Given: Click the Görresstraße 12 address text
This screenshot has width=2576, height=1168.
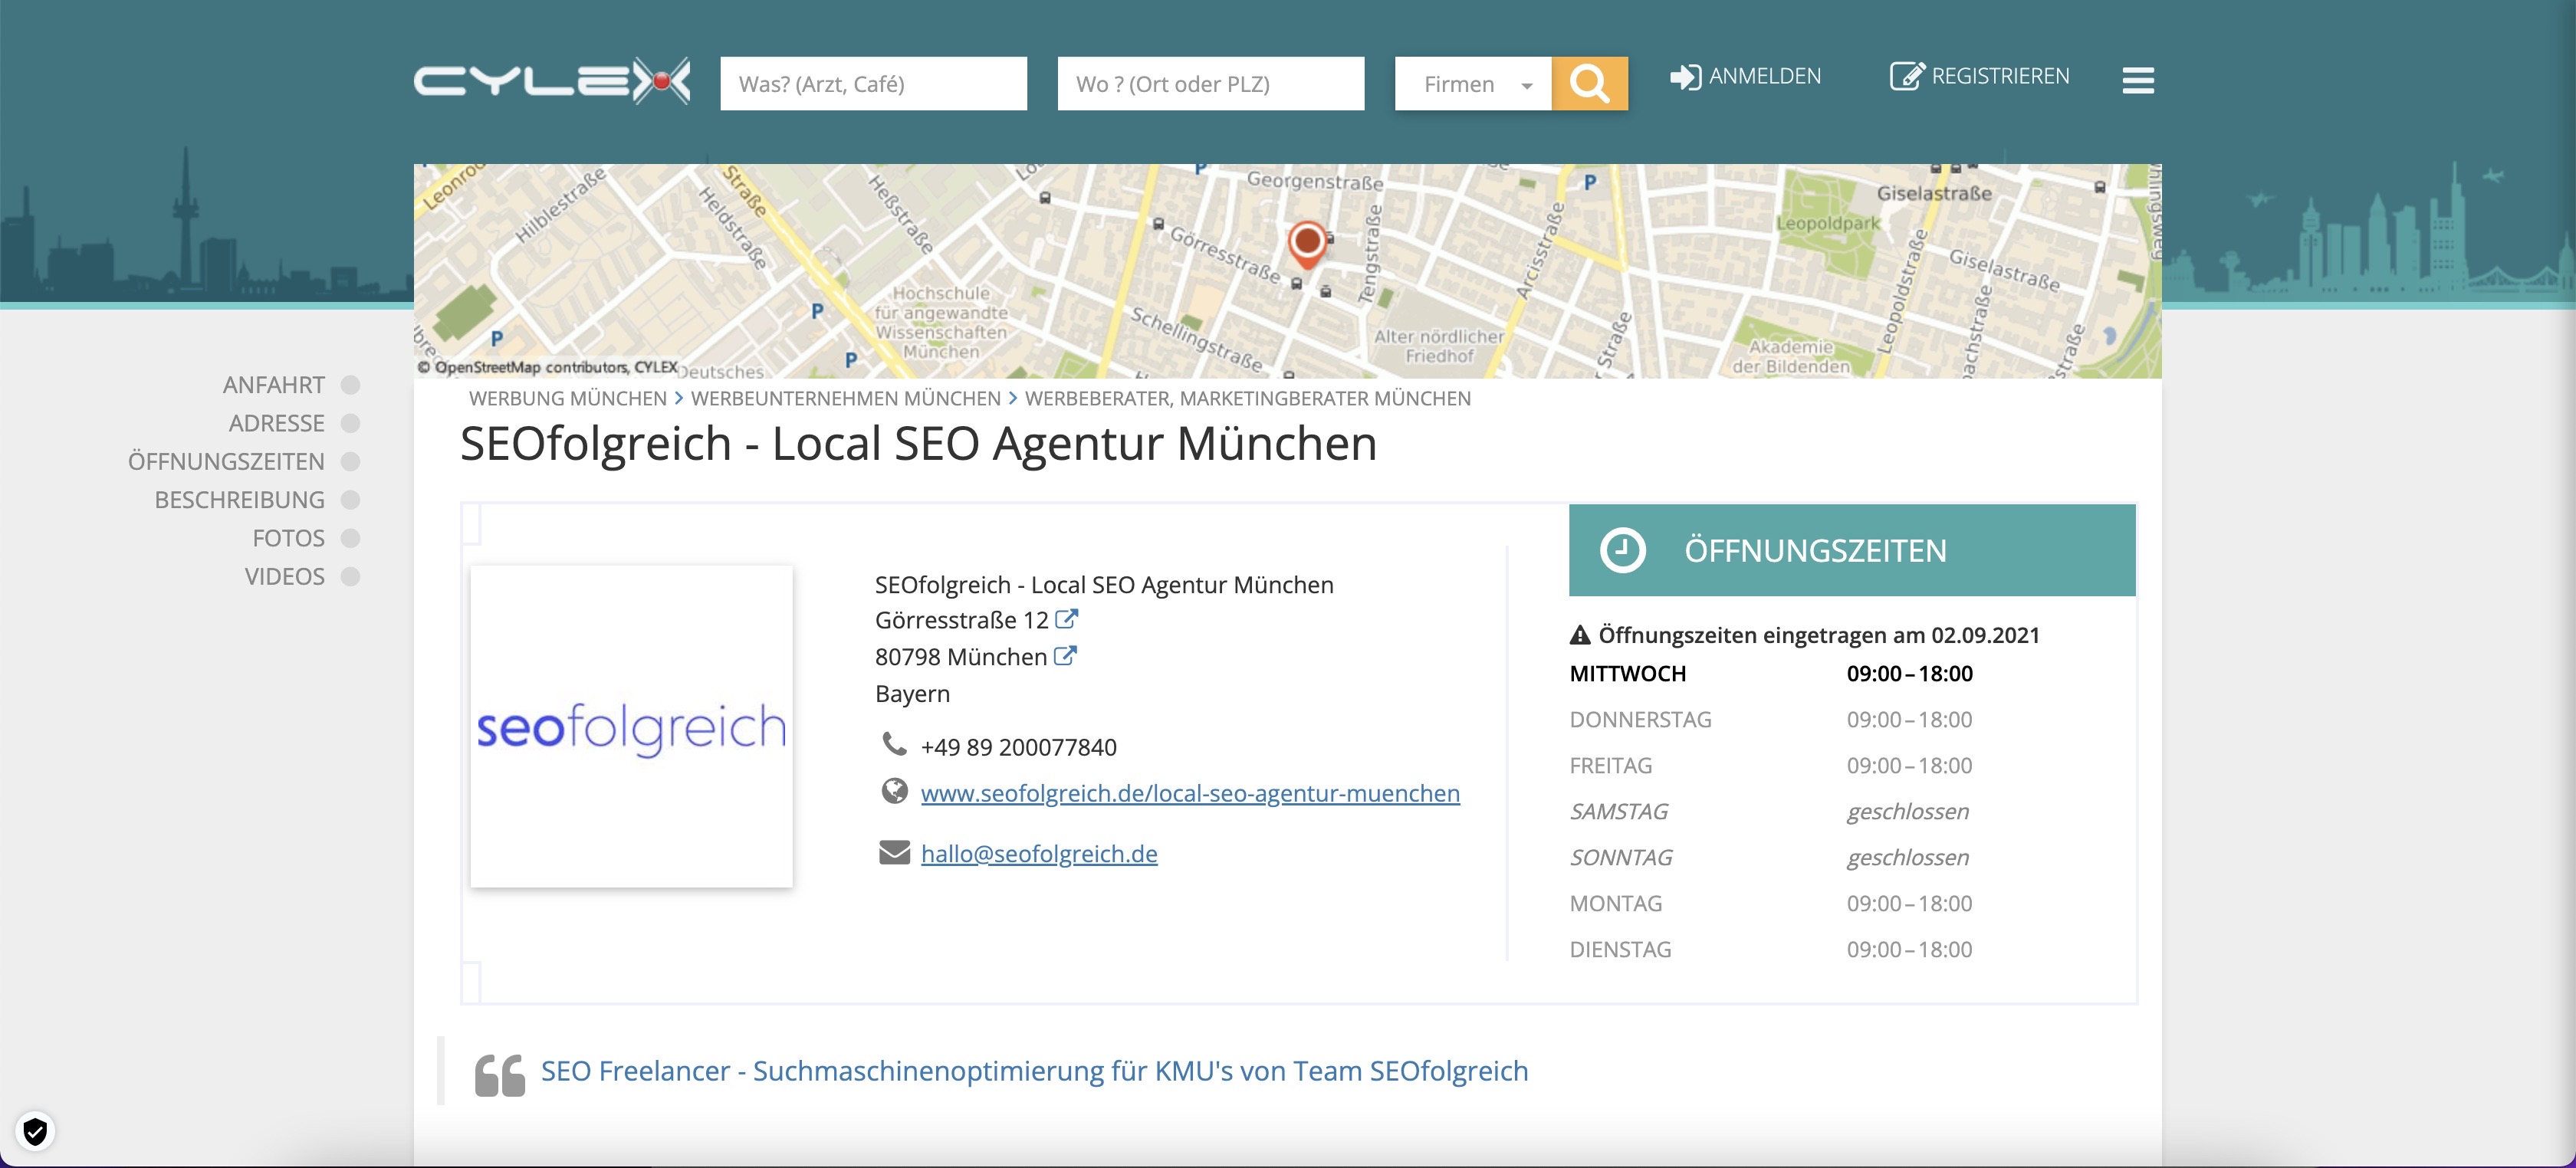Looking at the screenshot, I should [x=961, y=620].
